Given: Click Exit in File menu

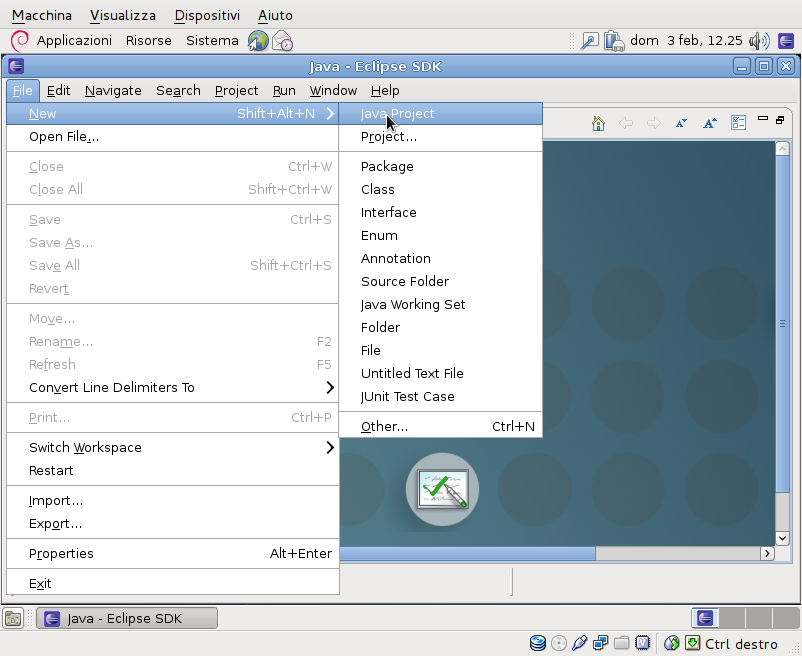Looking at the screenshot, I should 173,583.
